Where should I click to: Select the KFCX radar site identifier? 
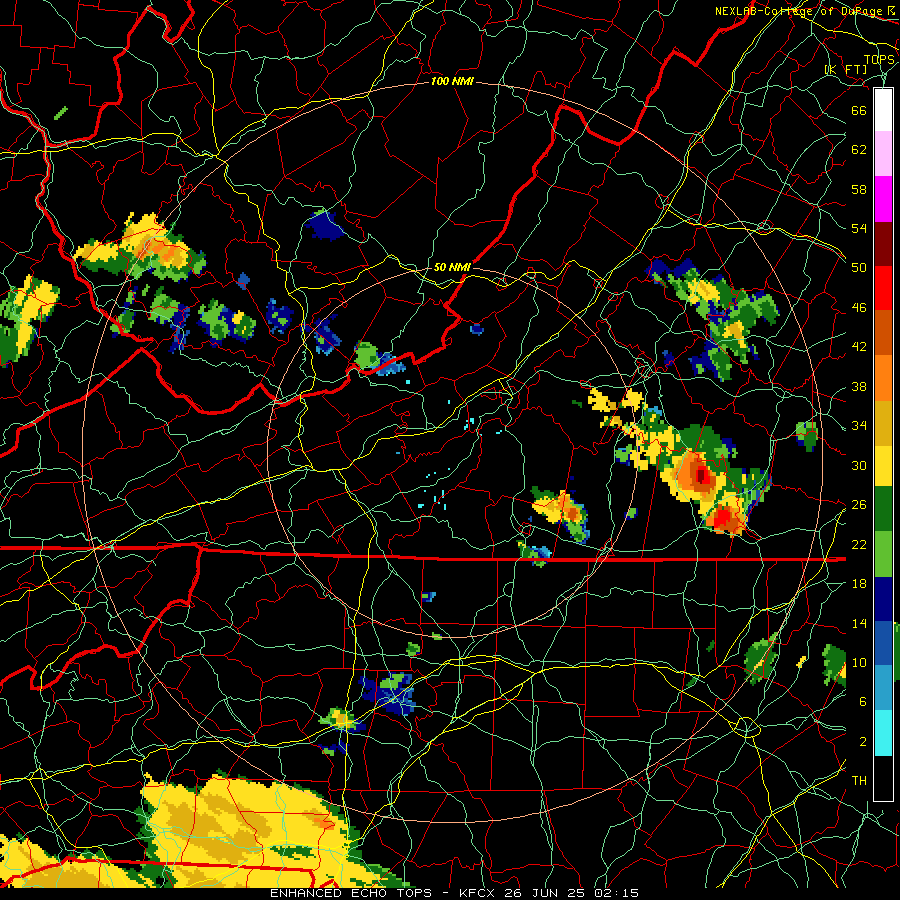click(479, 893)
